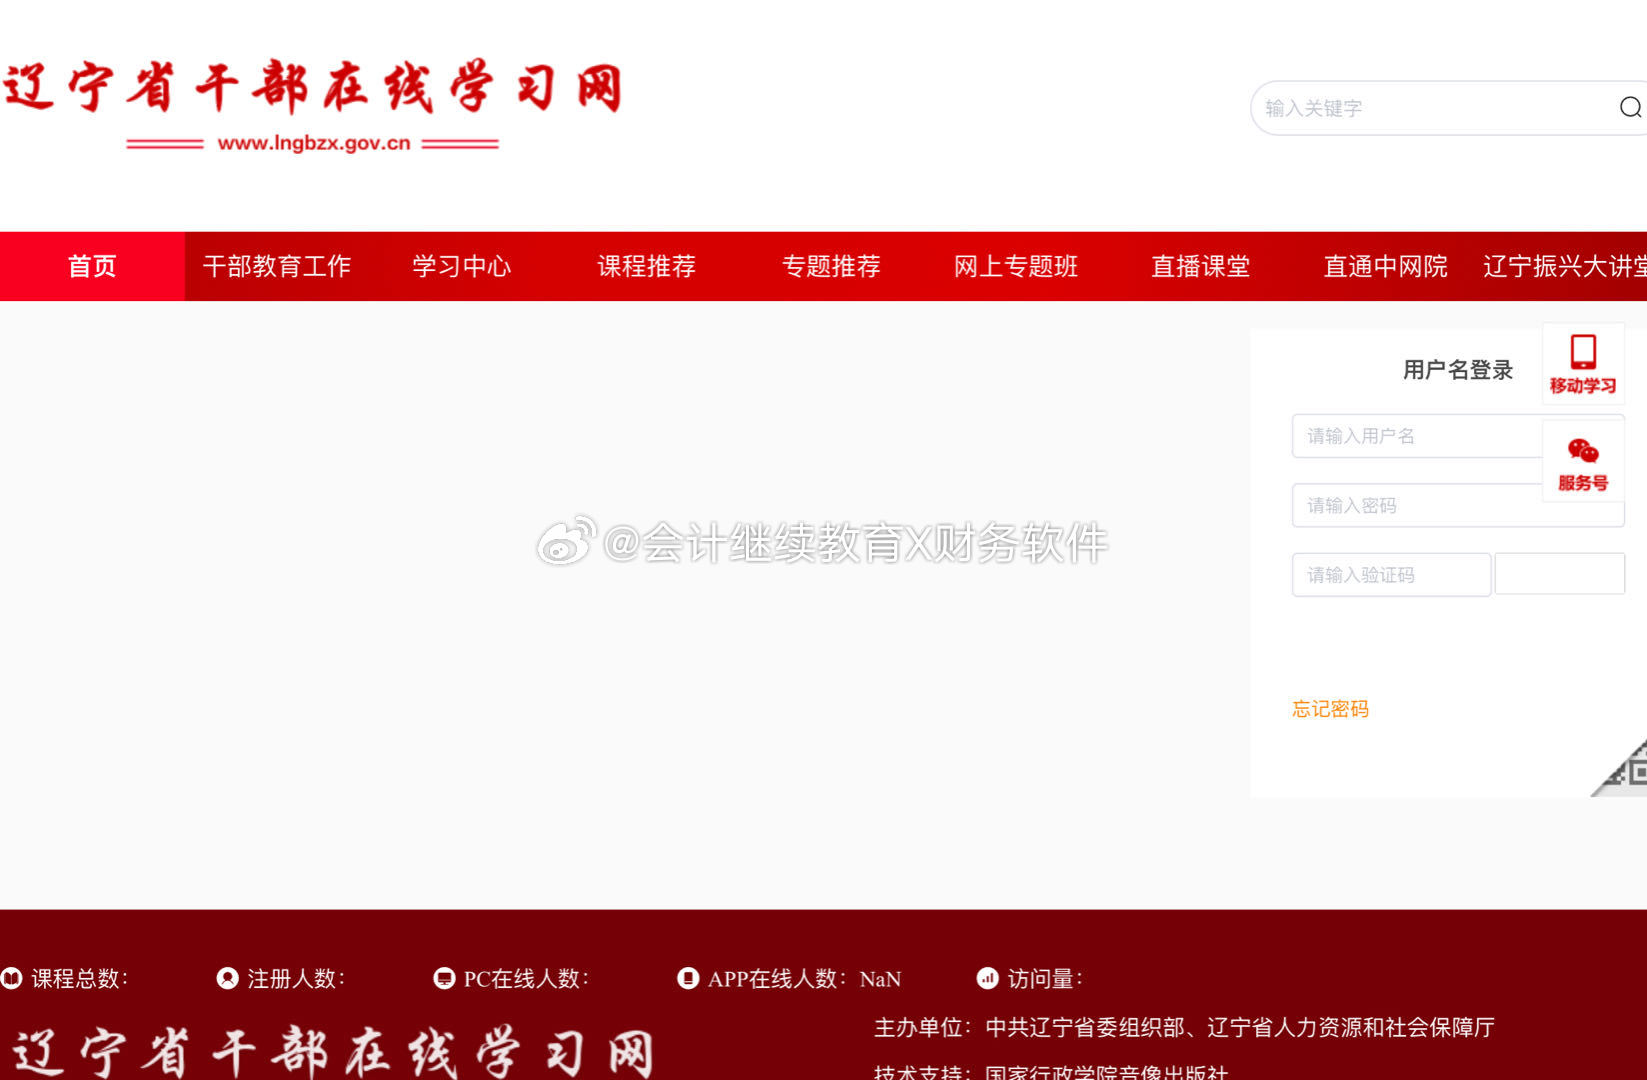Image resolution: width=1647 pixels, height=1080 pixels.
Task: Click the www.lngbzx.gov.cn URL text
Action: click(x=314, y=143)
